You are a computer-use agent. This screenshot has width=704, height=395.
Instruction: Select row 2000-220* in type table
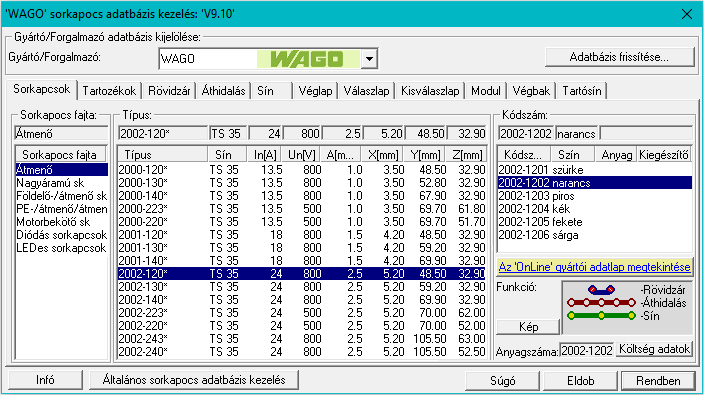(302, 222)
